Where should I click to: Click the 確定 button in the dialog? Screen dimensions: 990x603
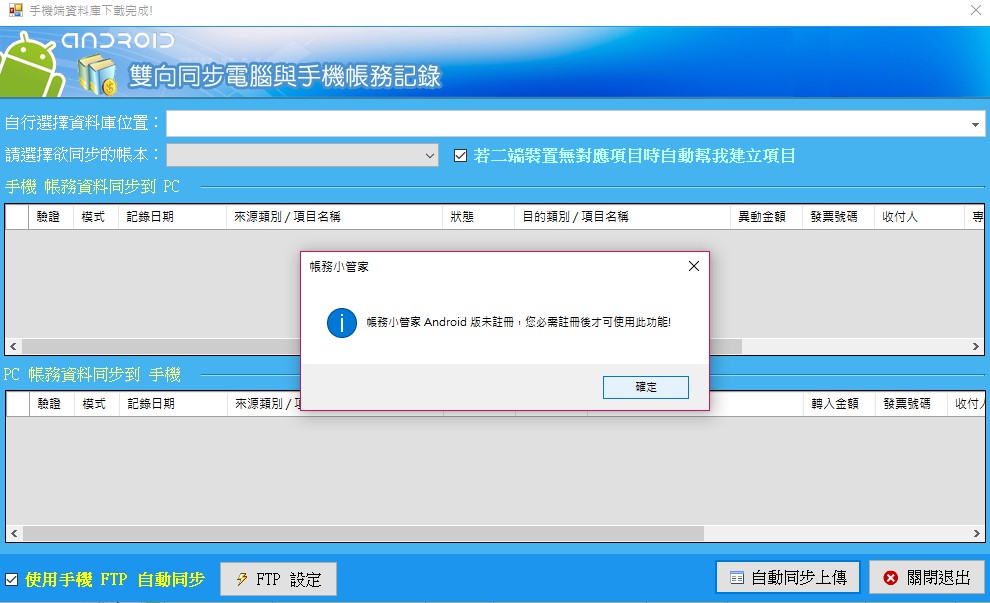645,387
